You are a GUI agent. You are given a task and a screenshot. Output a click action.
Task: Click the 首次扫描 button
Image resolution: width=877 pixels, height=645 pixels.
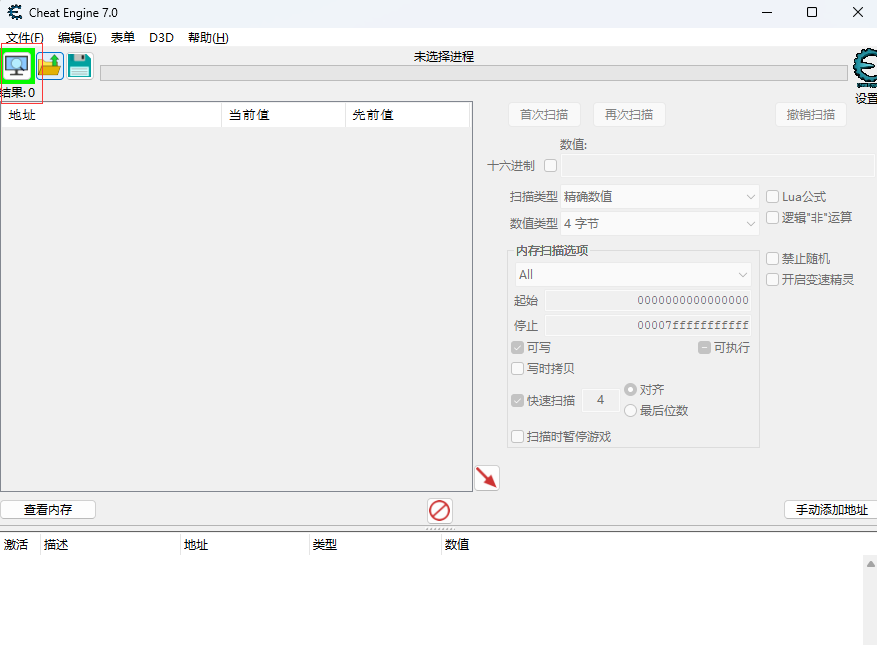pyautogui.click(x=544, y=115)
